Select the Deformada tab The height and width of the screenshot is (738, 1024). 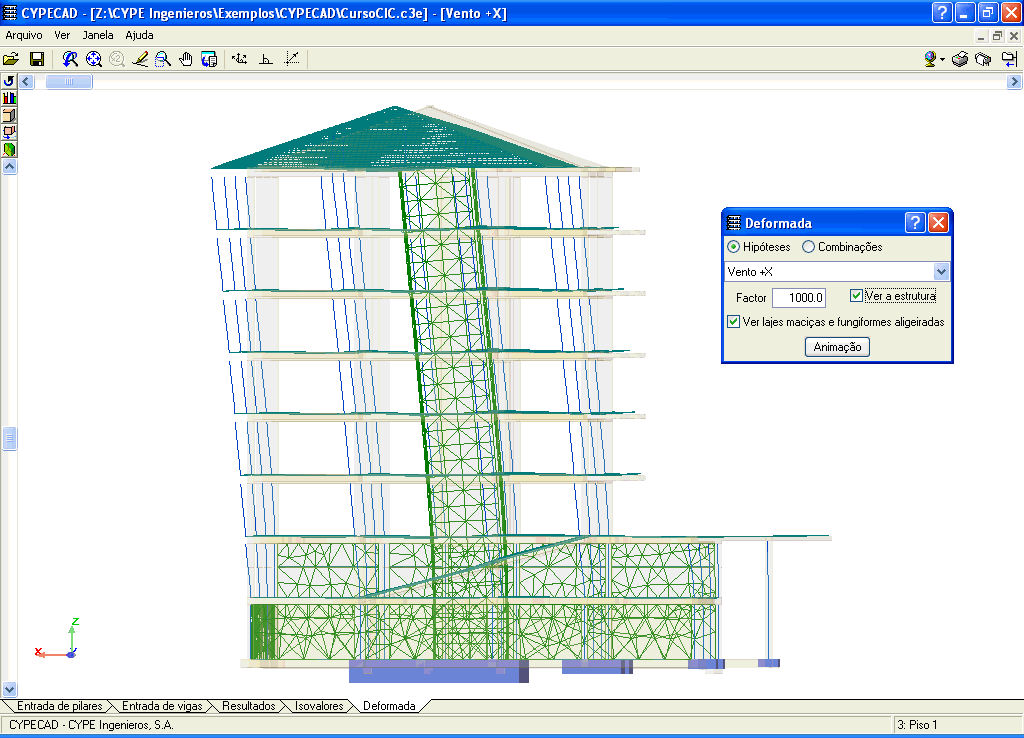[x=389, y=706]
